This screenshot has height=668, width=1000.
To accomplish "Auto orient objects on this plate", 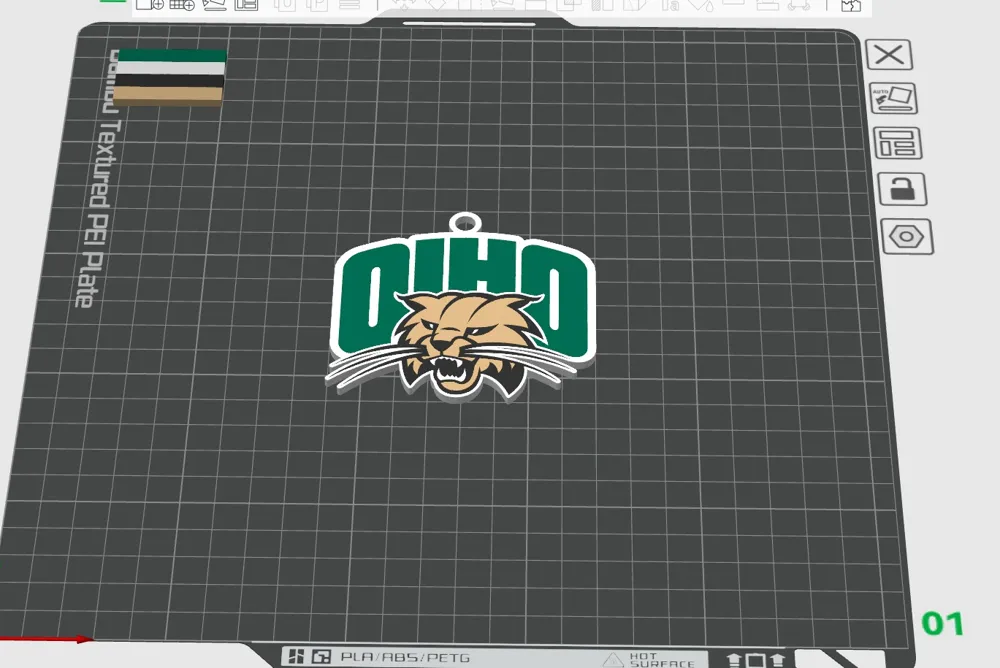I will pos(893,99).
